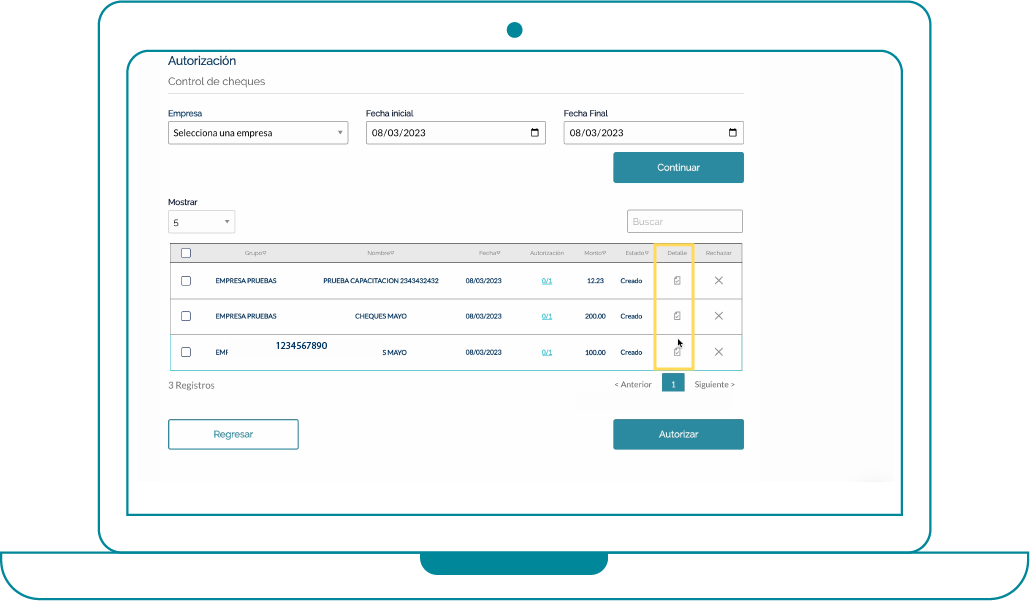Check the CHEQUES MAYO row checkbox
Viewport: 1030px width, 601px height.
click(186, 316)
